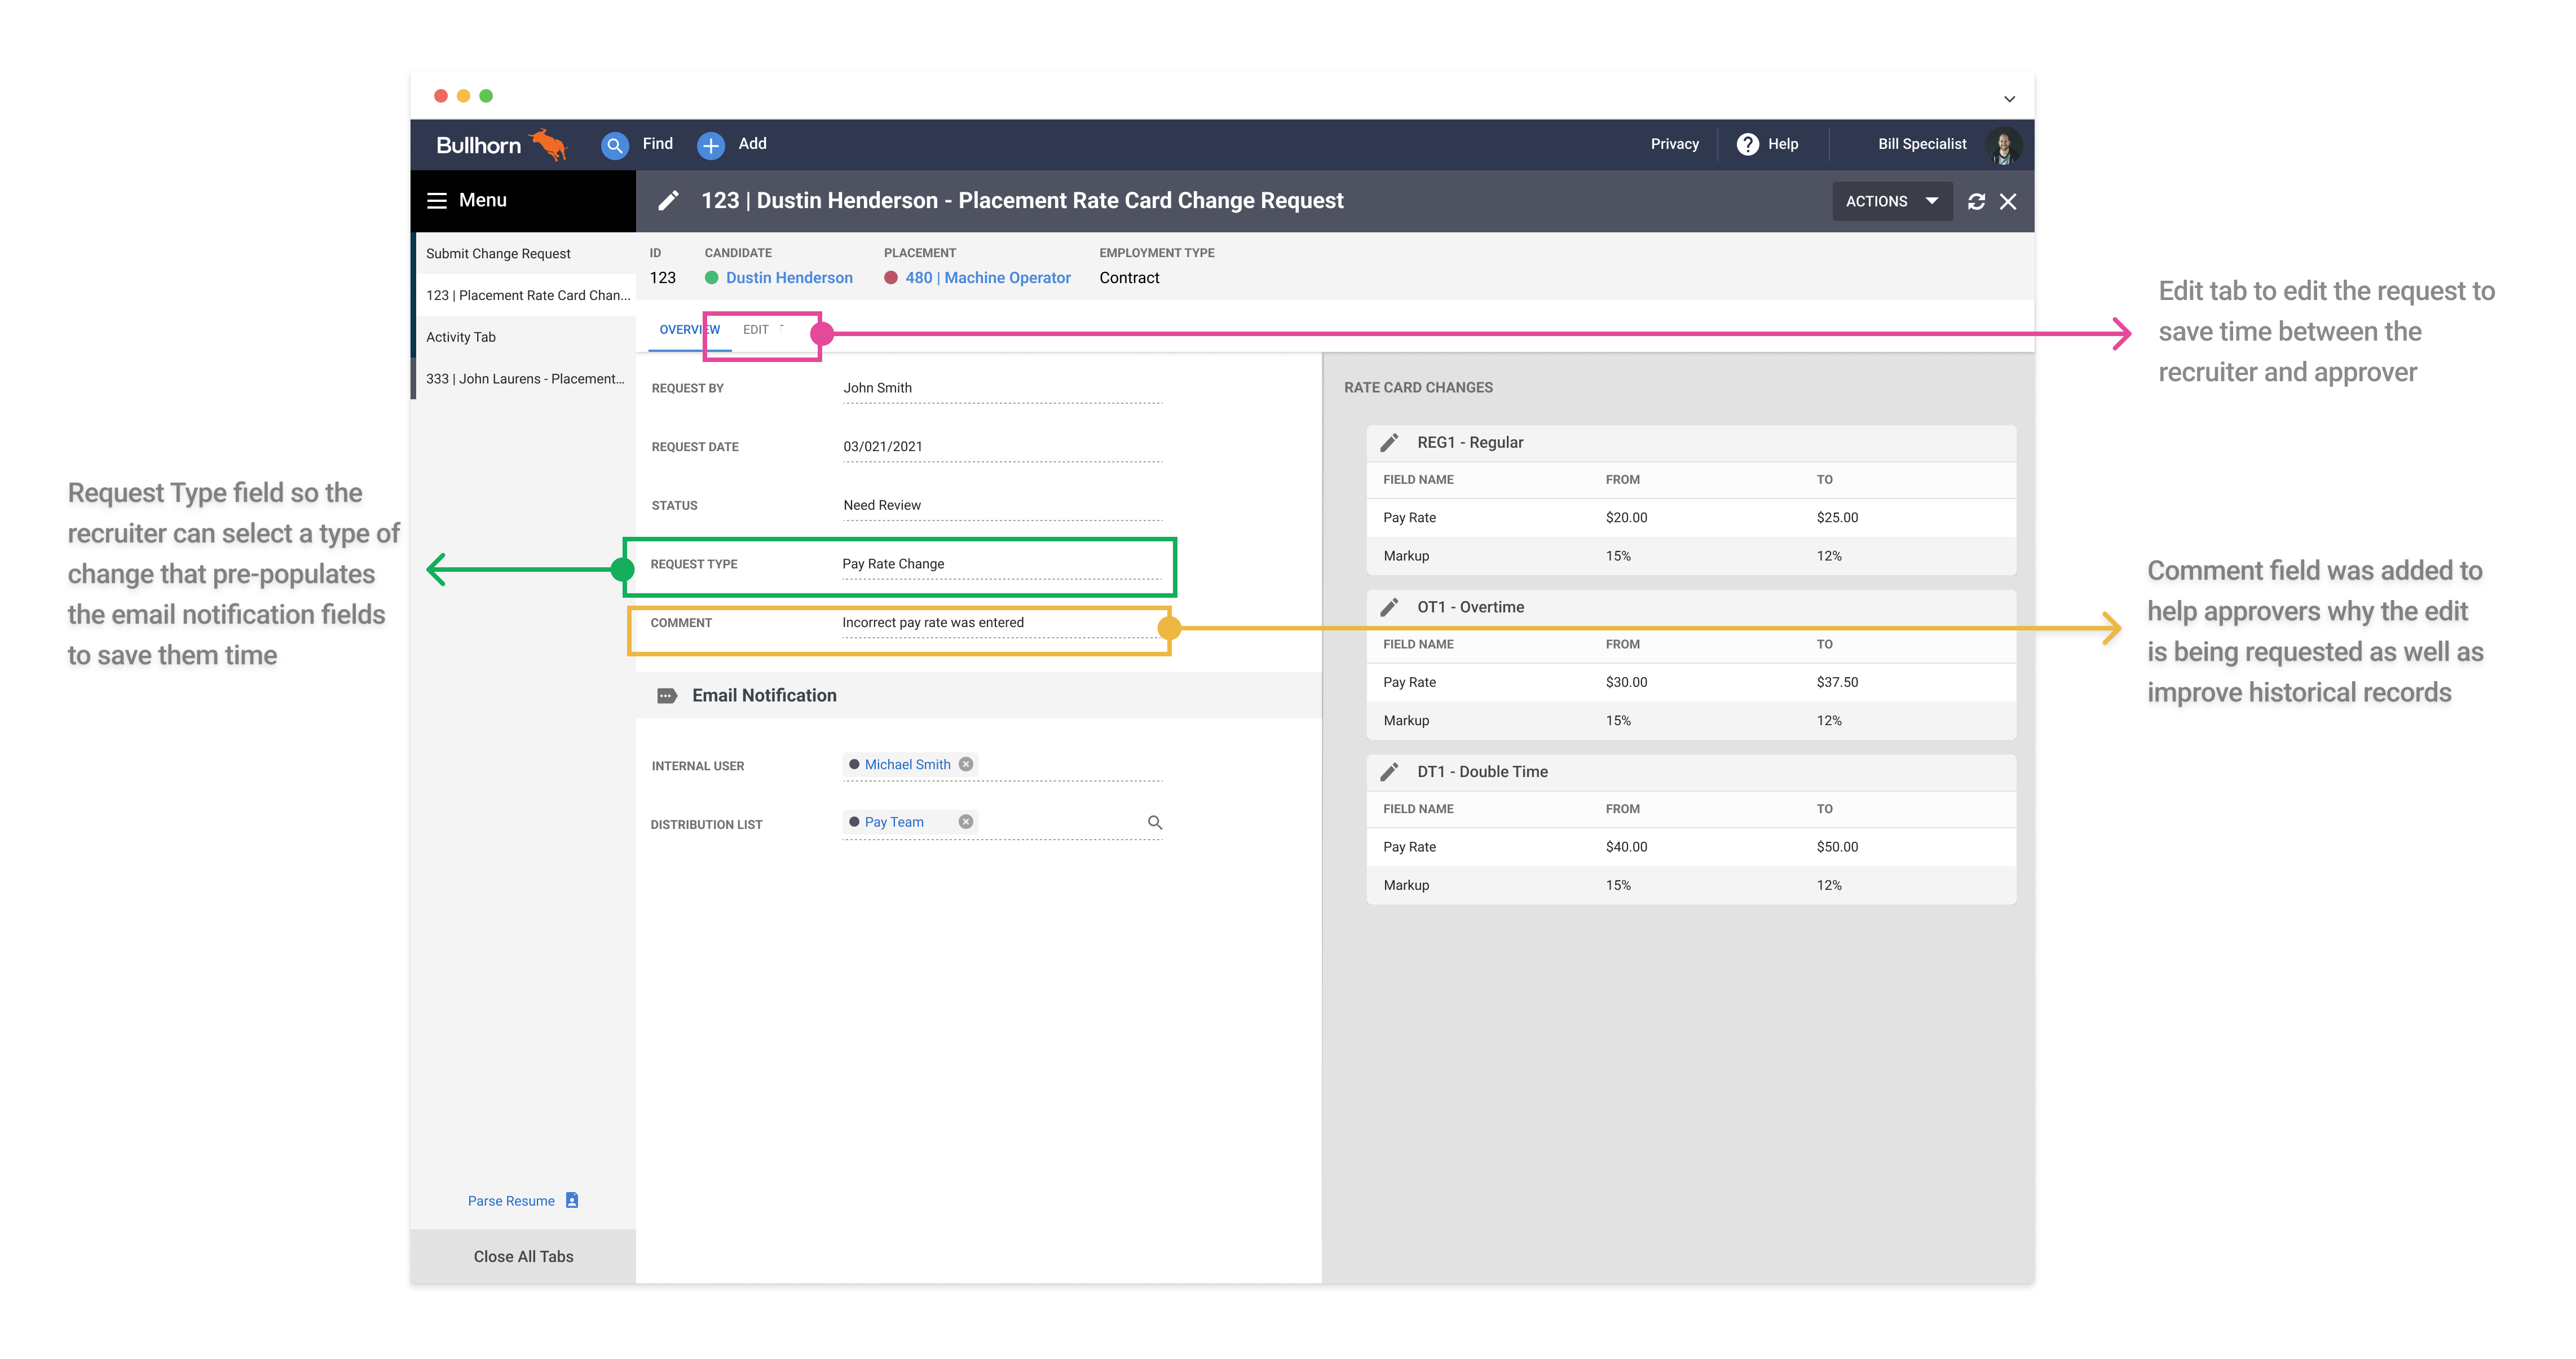
Task: Select the OVERVIEW tab
Action: 689,329
